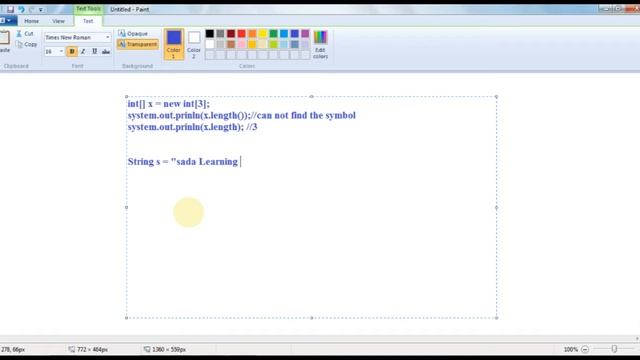Open the Edit colors dialog
This screenshot has height=360, width=640.
(x=320, y=44)
